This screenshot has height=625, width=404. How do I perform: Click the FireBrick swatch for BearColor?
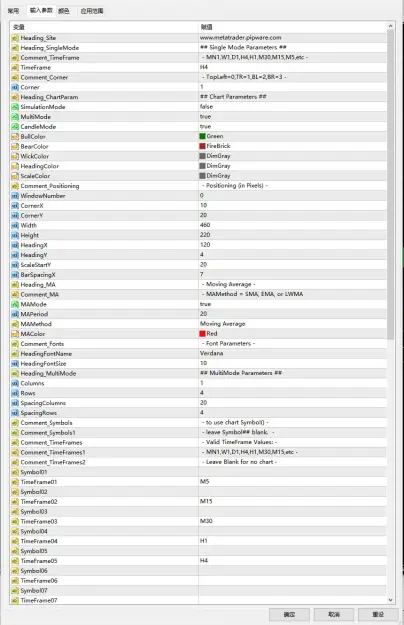point(202,146)
